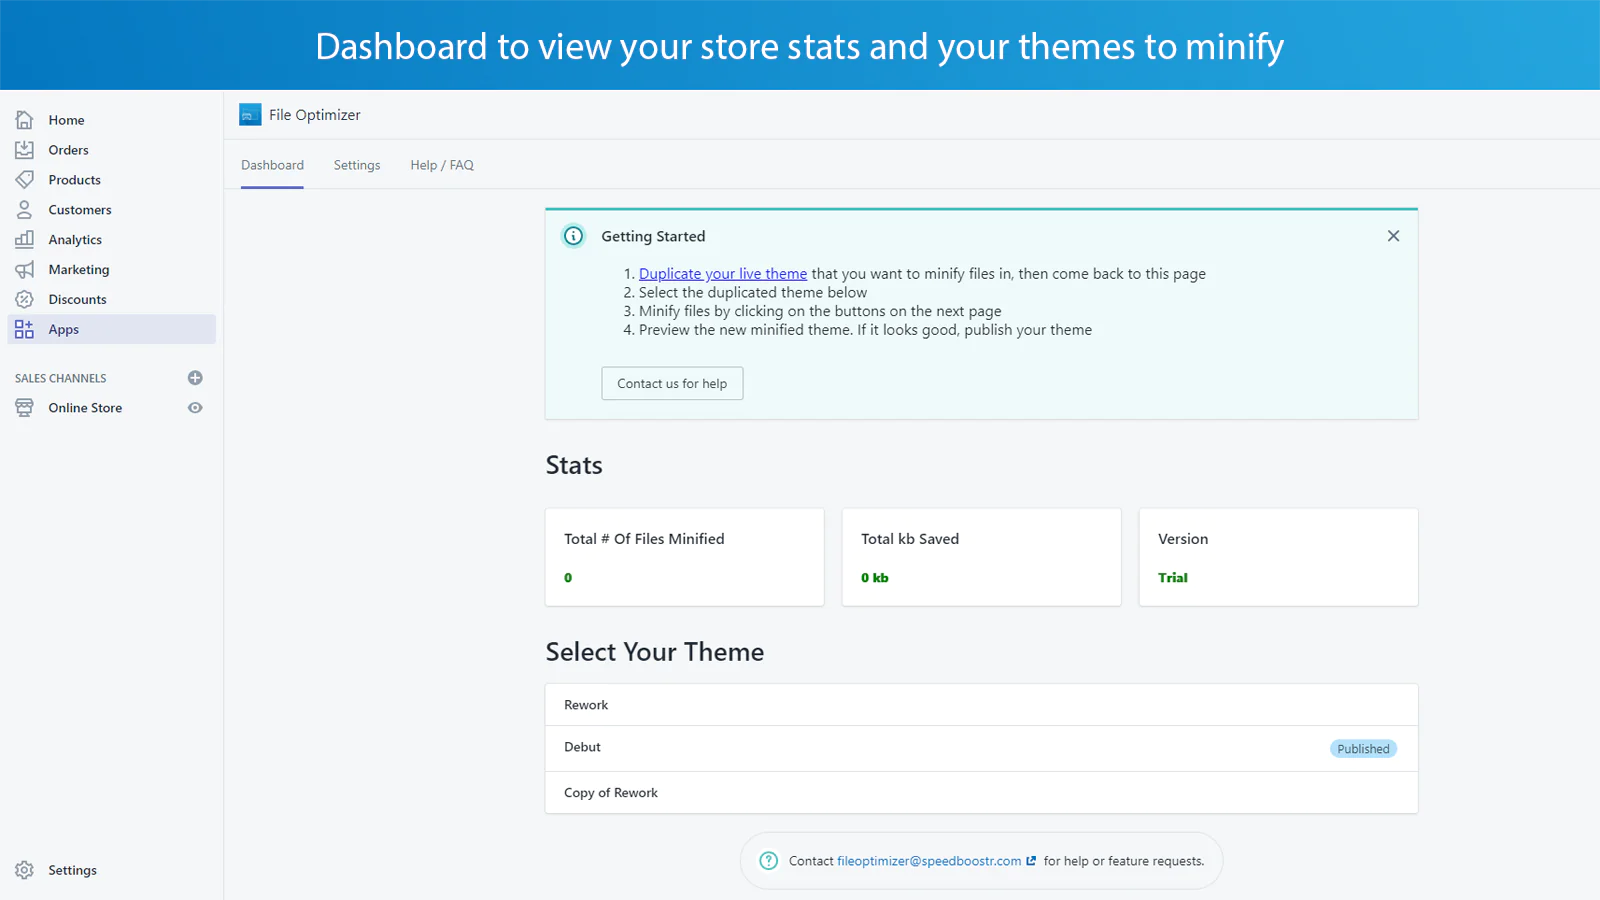Open Customers via the person icon
The height and width of the screenshot is (900, 1600).
tap(24, 209)
